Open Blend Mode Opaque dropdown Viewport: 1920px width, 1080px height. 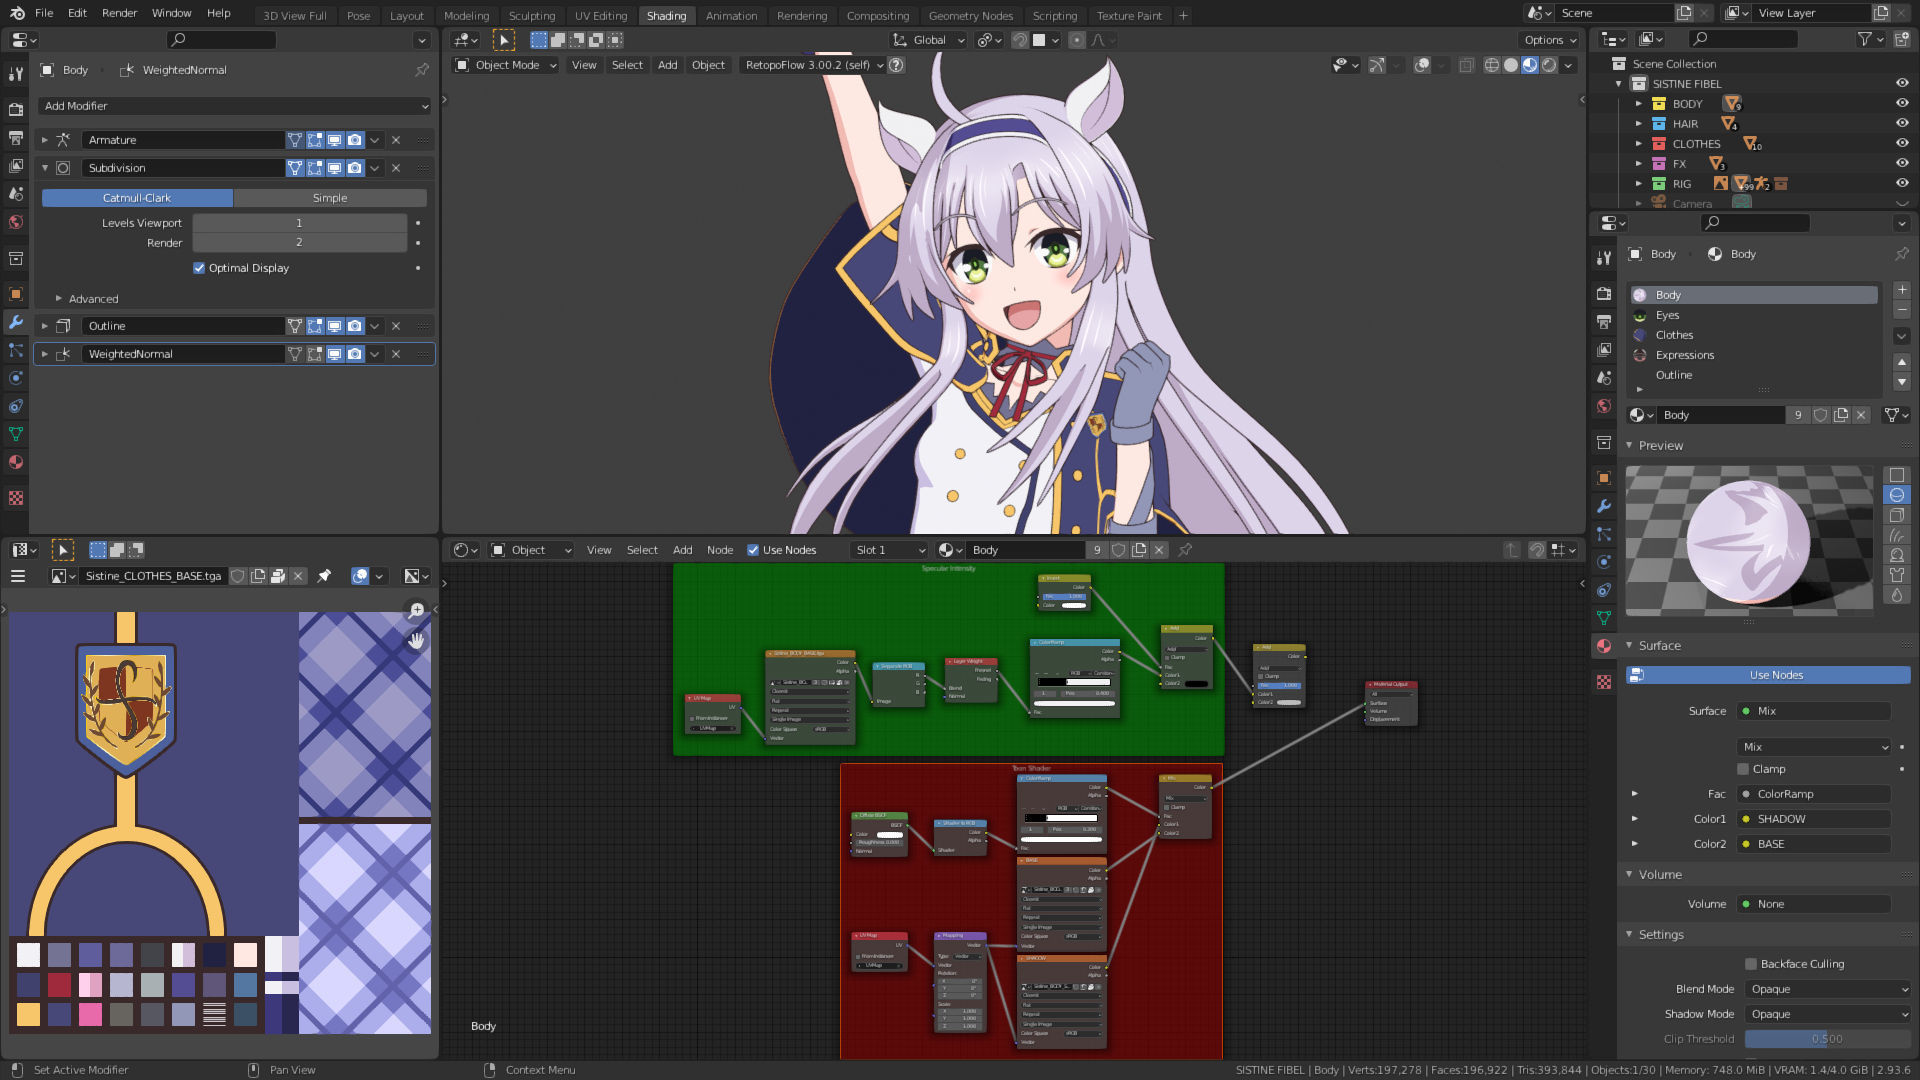(x=1828, y=989)
